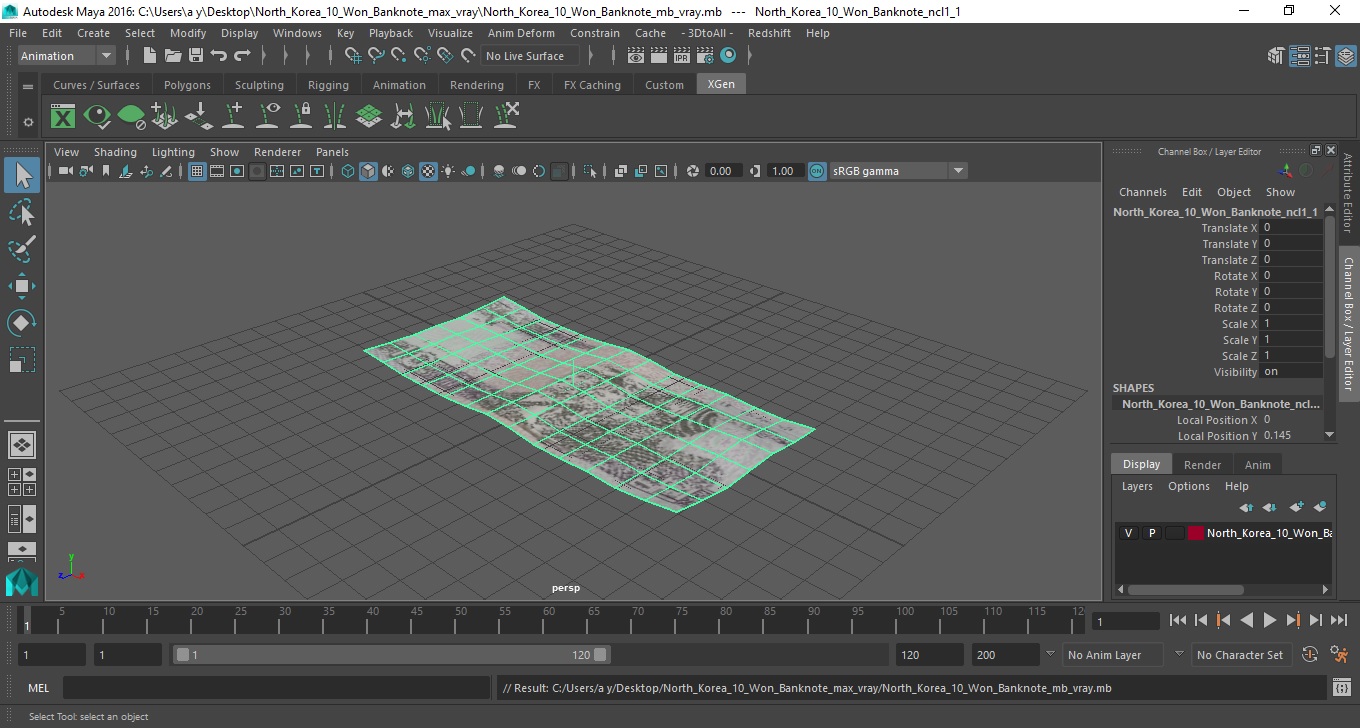
Task: Open Render Settings icon
Action: pos(705,56)
